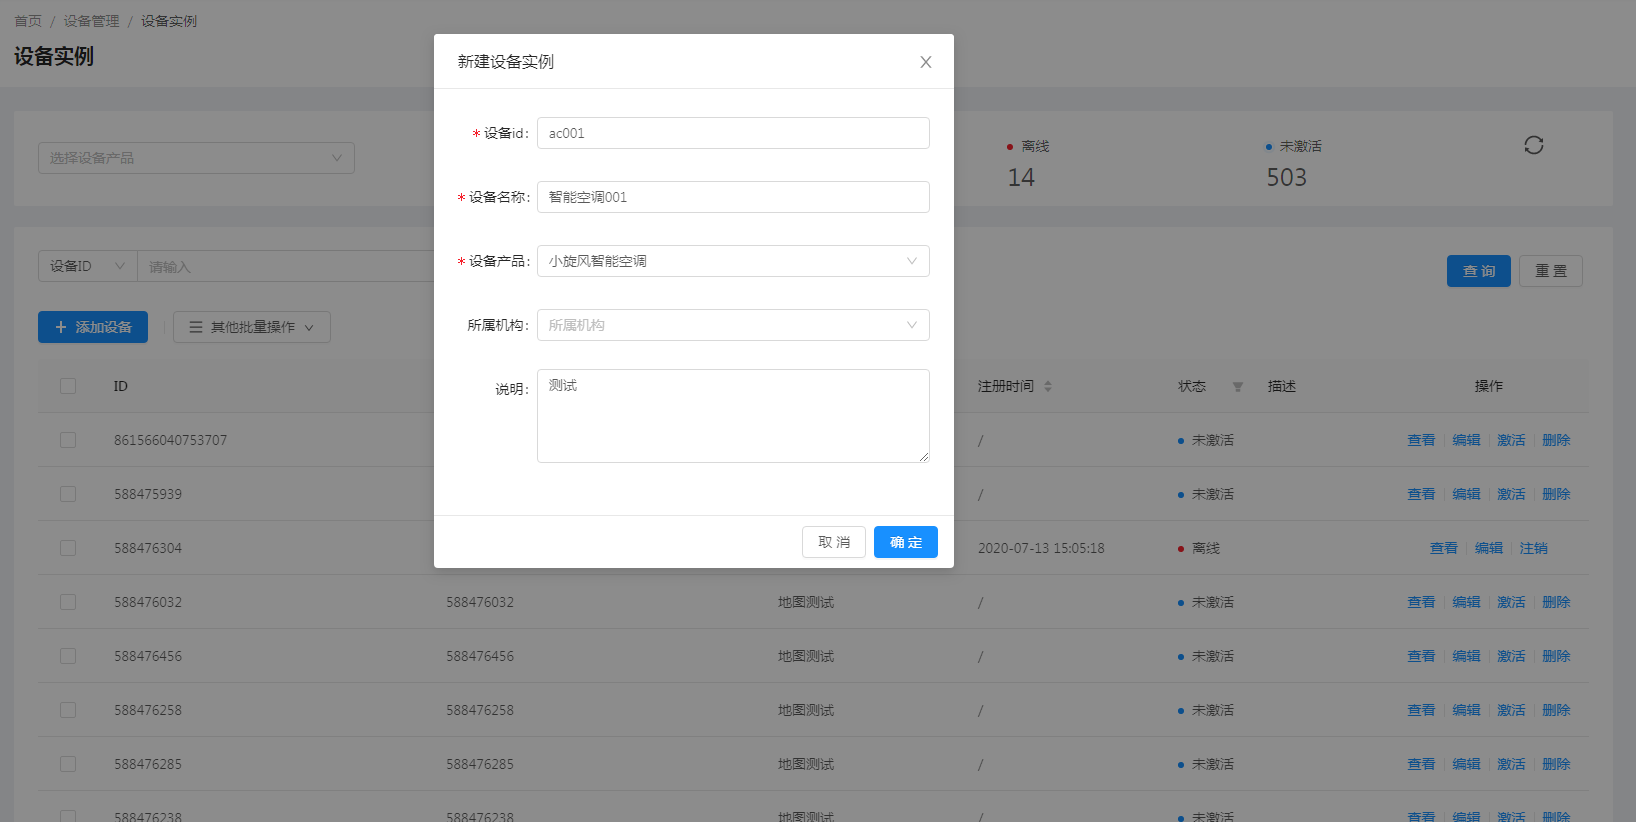Click the 状态 column filter icon

coord(1237,387)
